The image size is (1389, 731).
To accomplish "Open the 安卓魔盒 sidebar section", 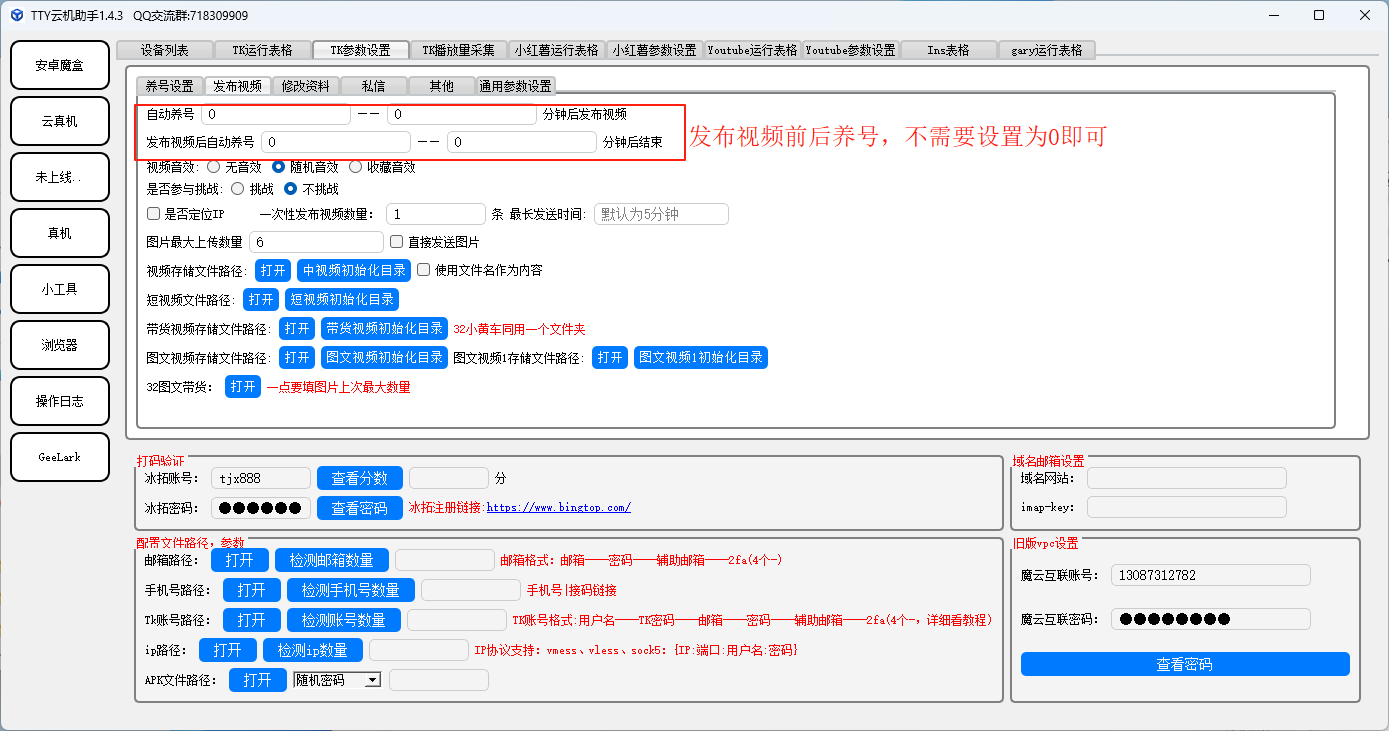I will [x=59, y=65].
